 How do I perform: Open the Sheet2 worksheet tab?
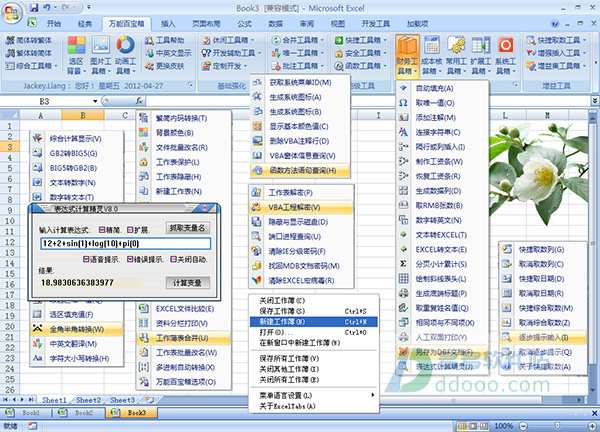pos(88,400)
